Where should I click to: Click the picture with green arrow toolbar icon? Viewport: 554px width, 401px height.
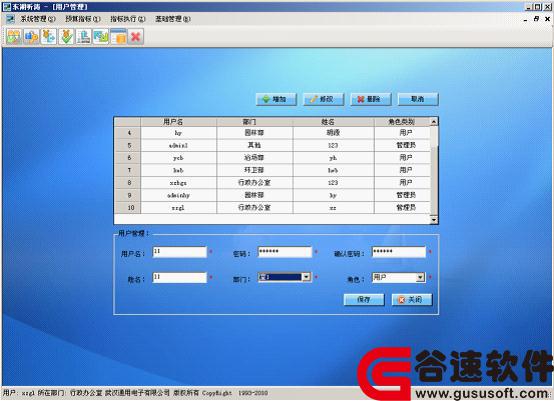tap(101, 36)
